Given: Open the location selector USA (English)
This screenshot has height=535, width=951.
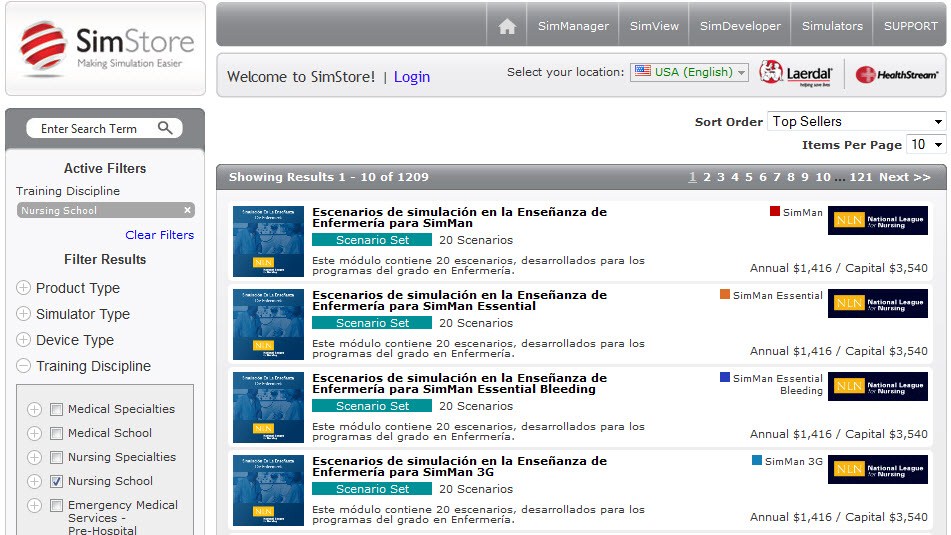Looking at the screenshot, I should point(689,72).
